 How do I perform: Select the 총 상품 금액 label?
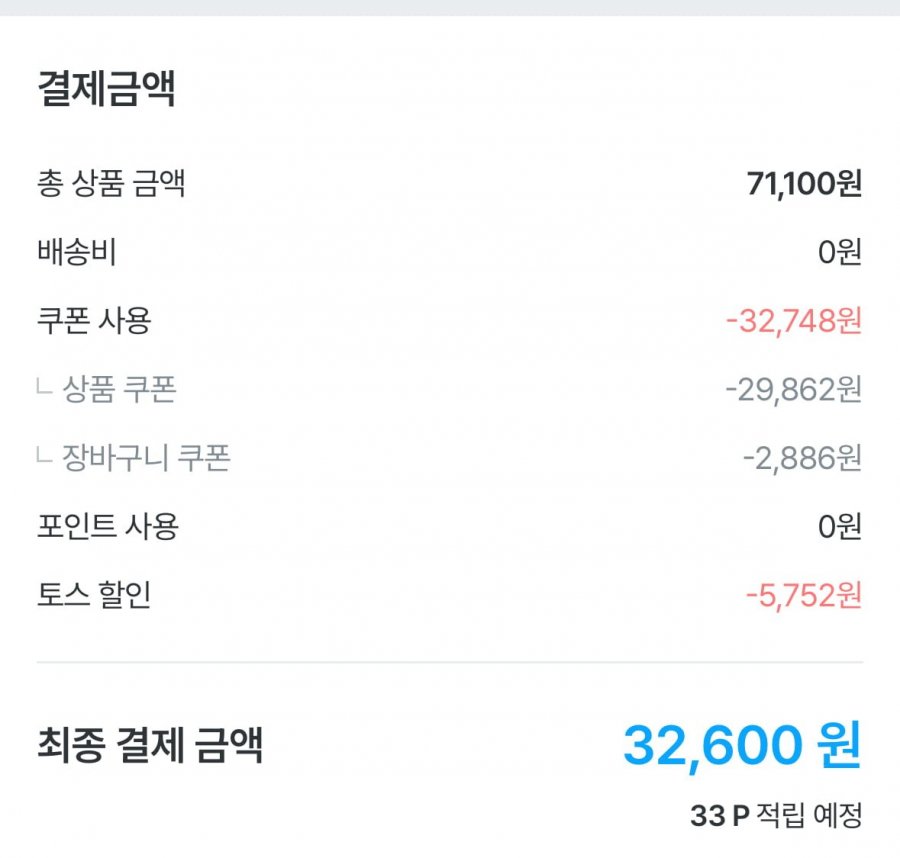tap(111, 184)
